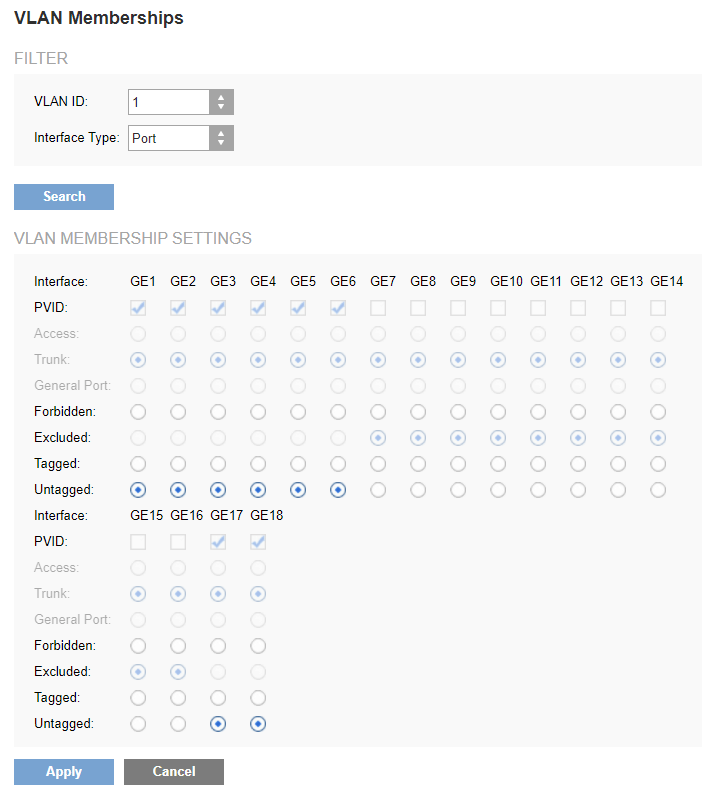The width and height of the screenshot is (702, 795).
Task: Select Excluded radio for GE8
Action: coord(418,438)
